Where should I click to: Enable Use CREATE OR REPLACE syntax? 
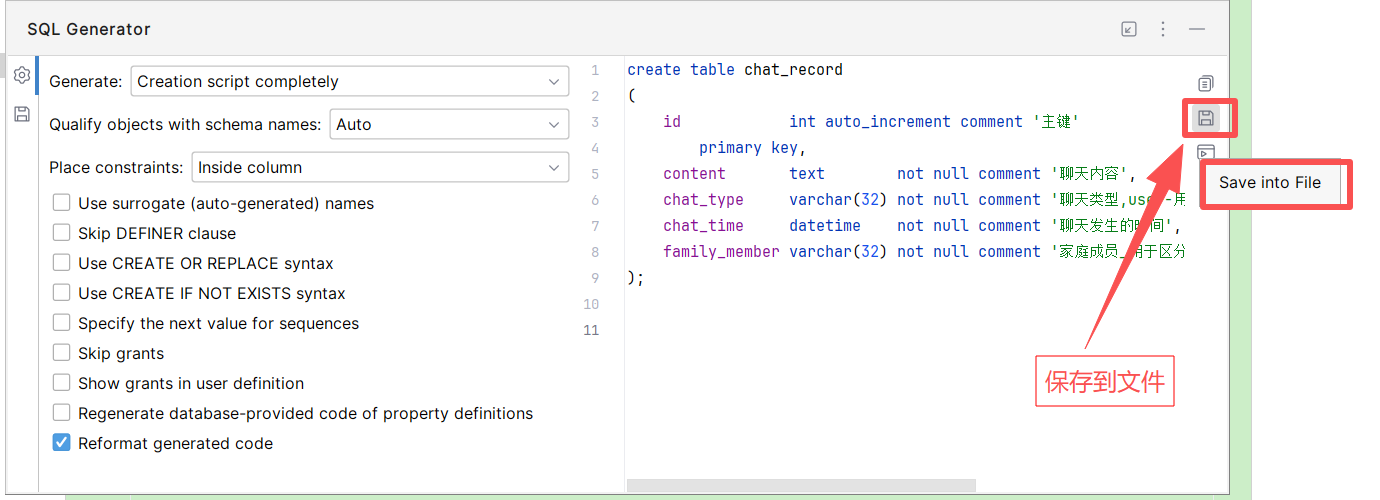pos(61,263)
